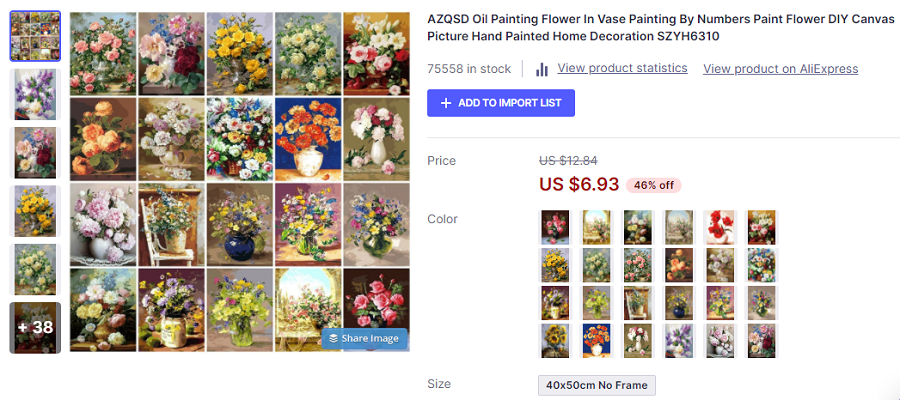Choose the blue vase color swatch in third row
This screenshot has height=400, width=900.
(x=678, y=303)
